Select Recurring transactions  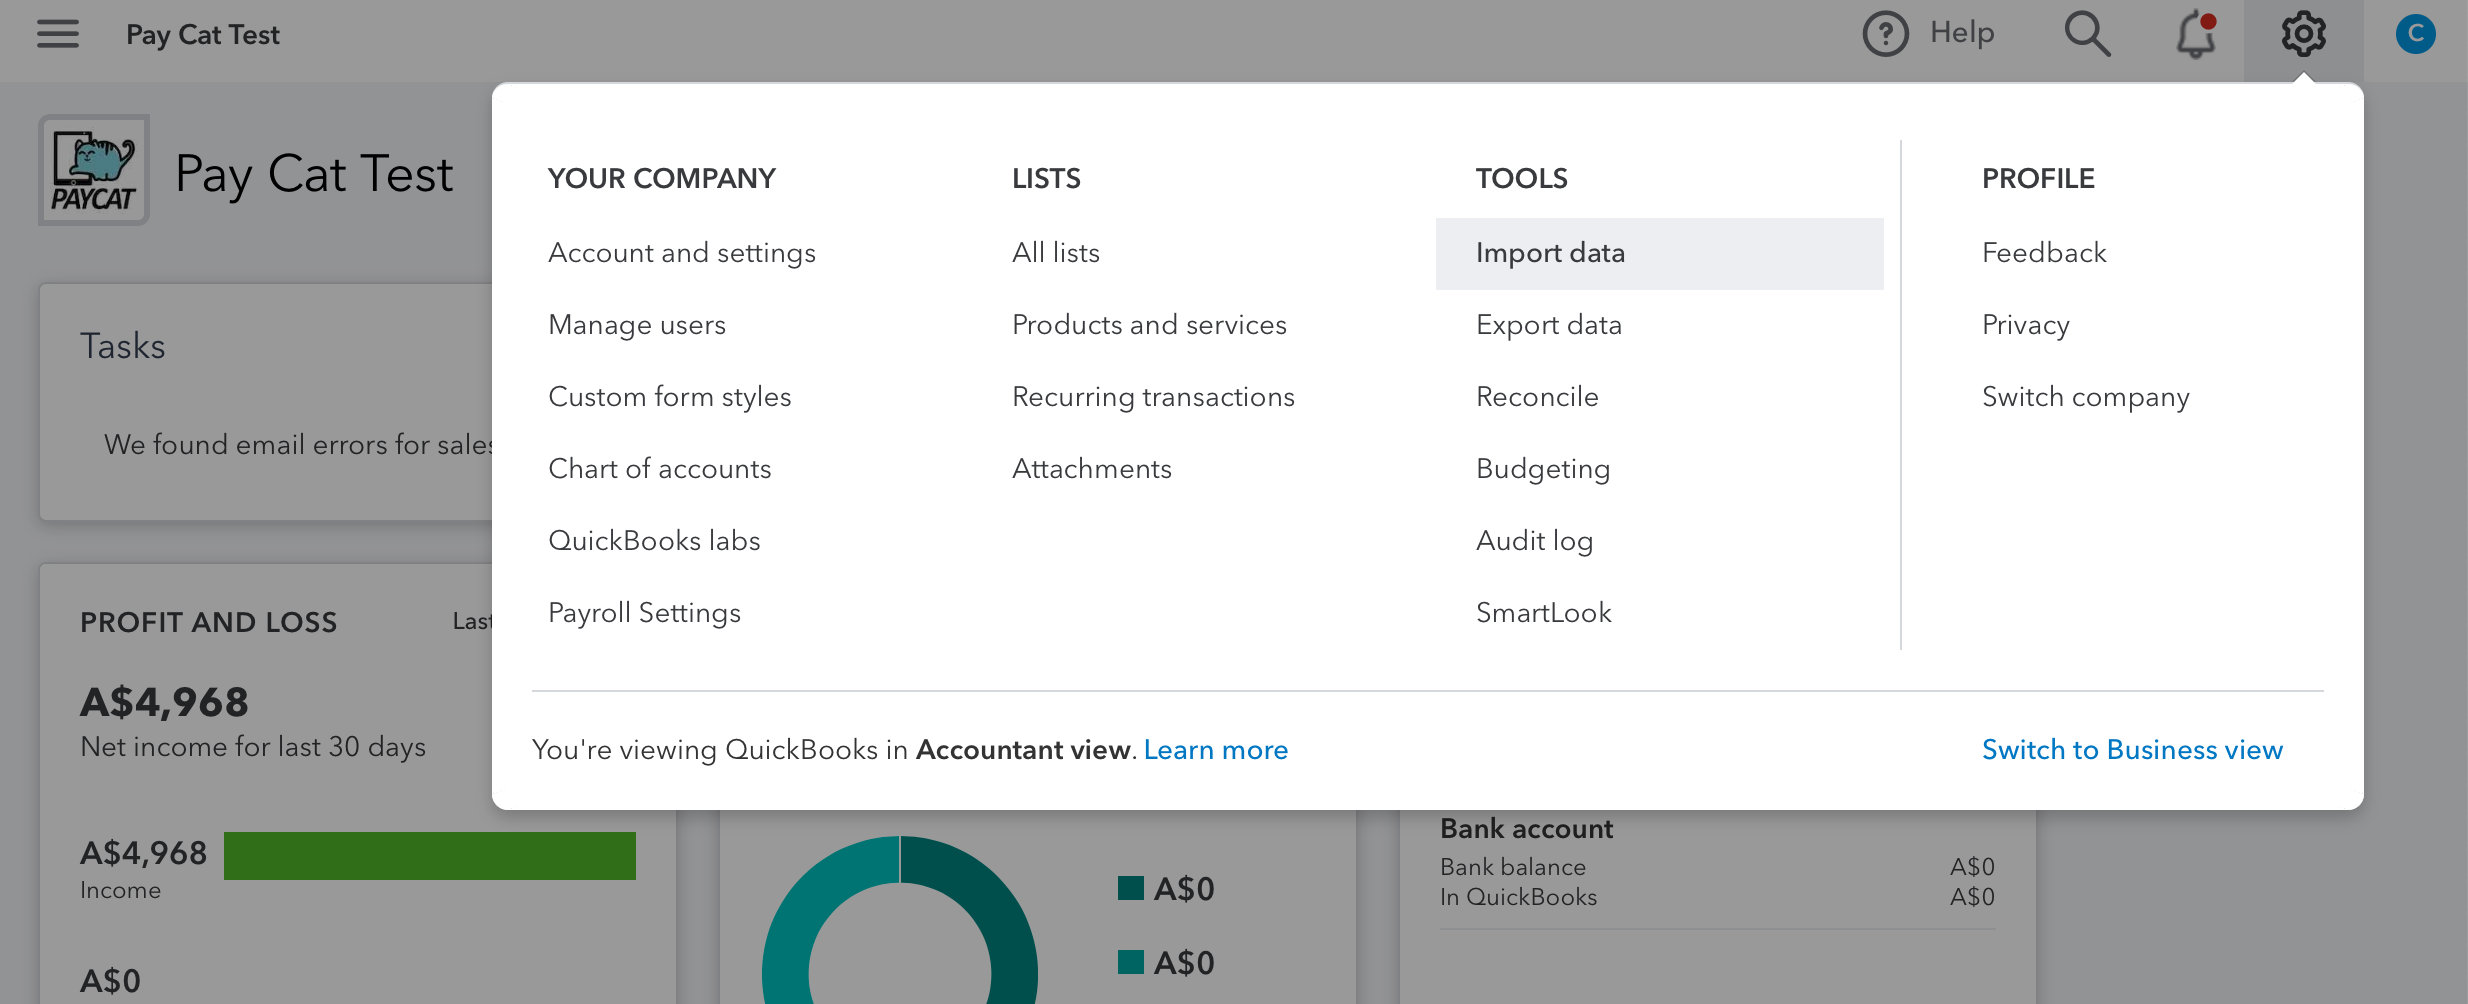[x=1153, y=397]
